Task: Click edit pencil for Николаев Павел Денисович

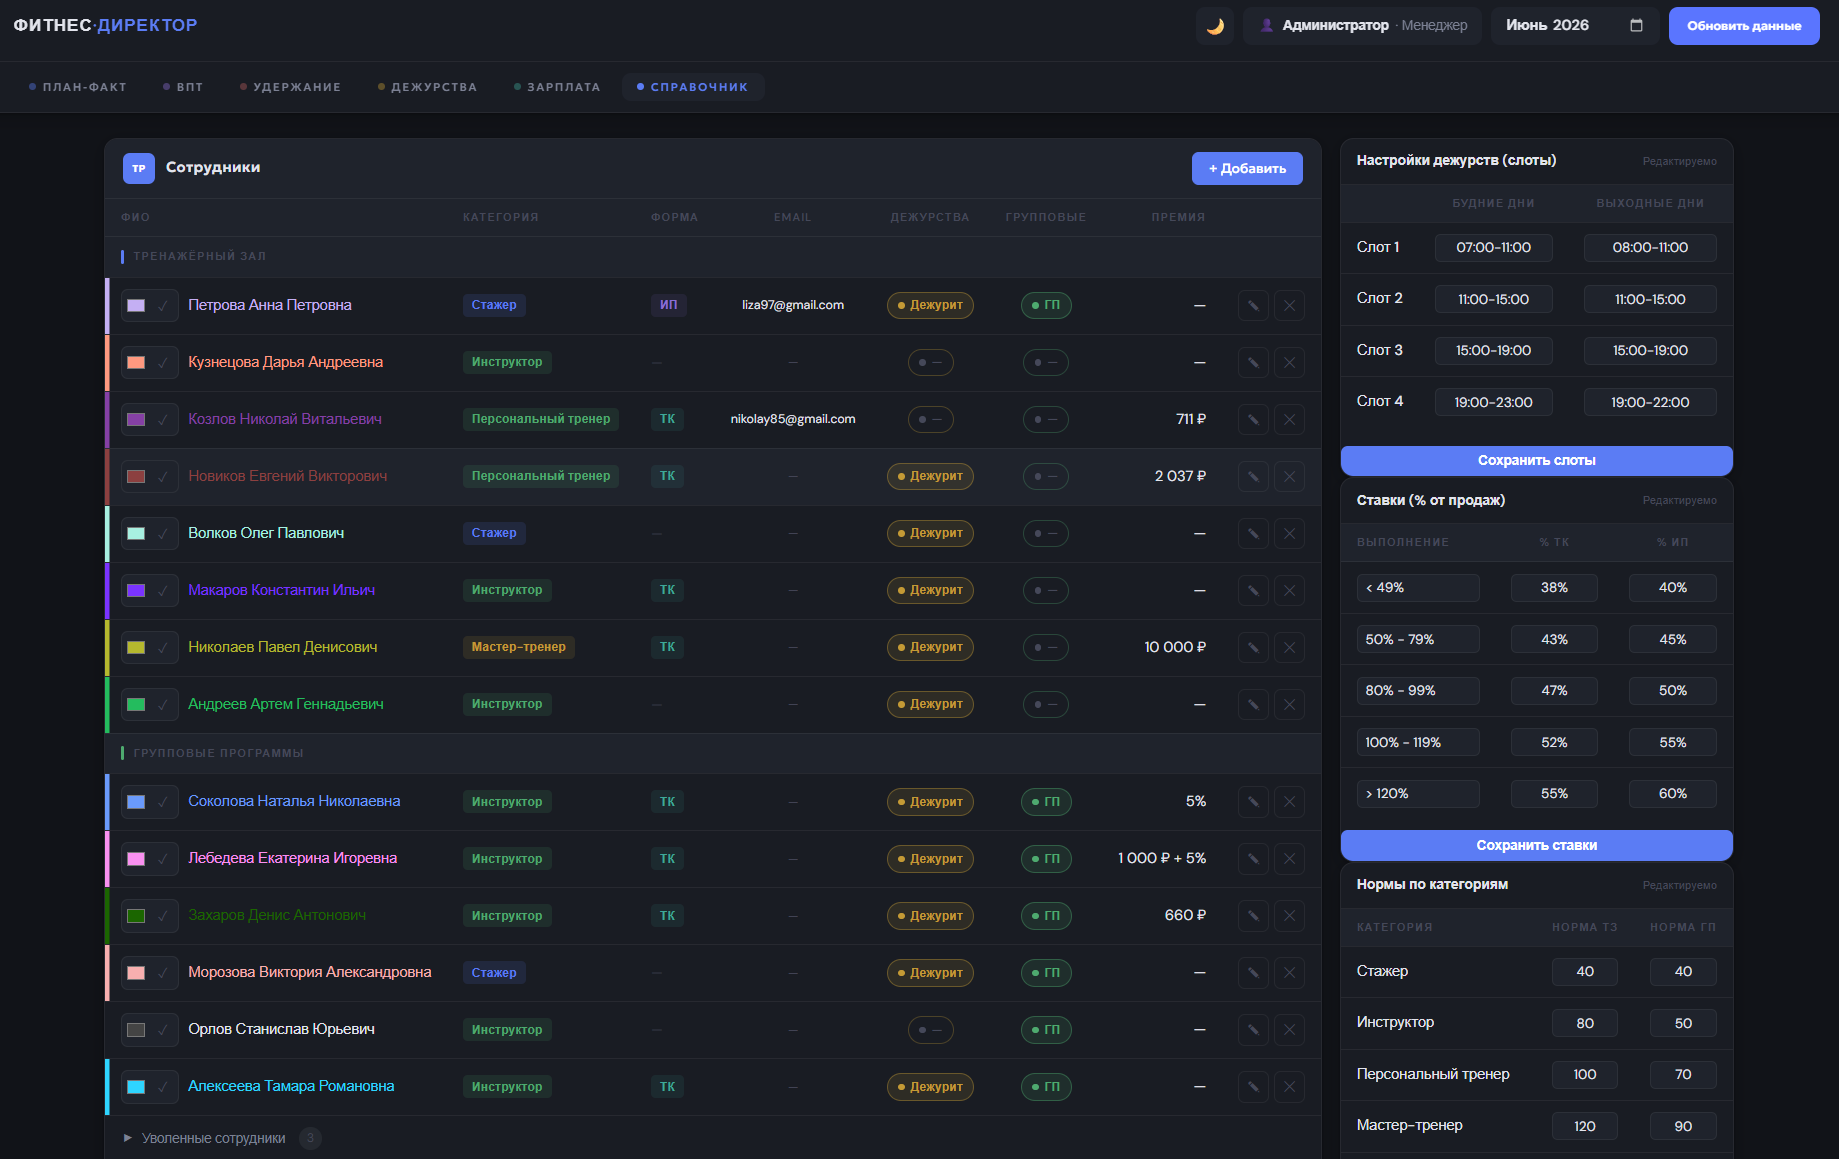Action: pyautogui.click(x=1253, y=648)
